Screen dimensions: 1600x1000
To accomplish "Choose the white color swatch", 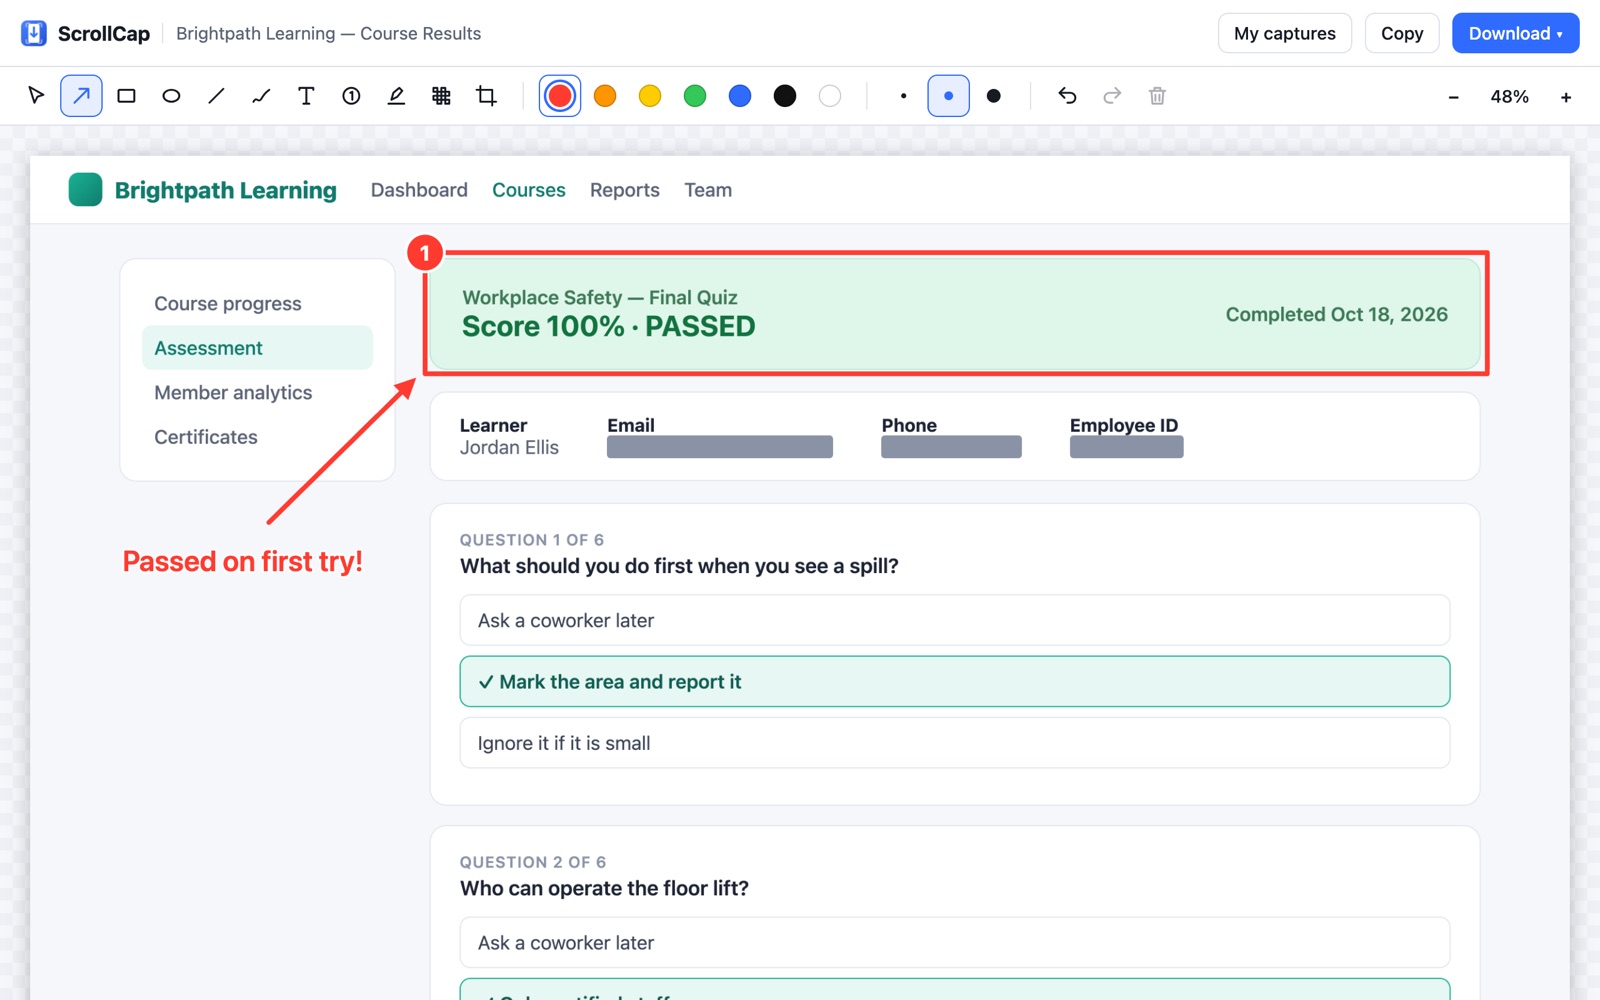I will pos(830,96).
